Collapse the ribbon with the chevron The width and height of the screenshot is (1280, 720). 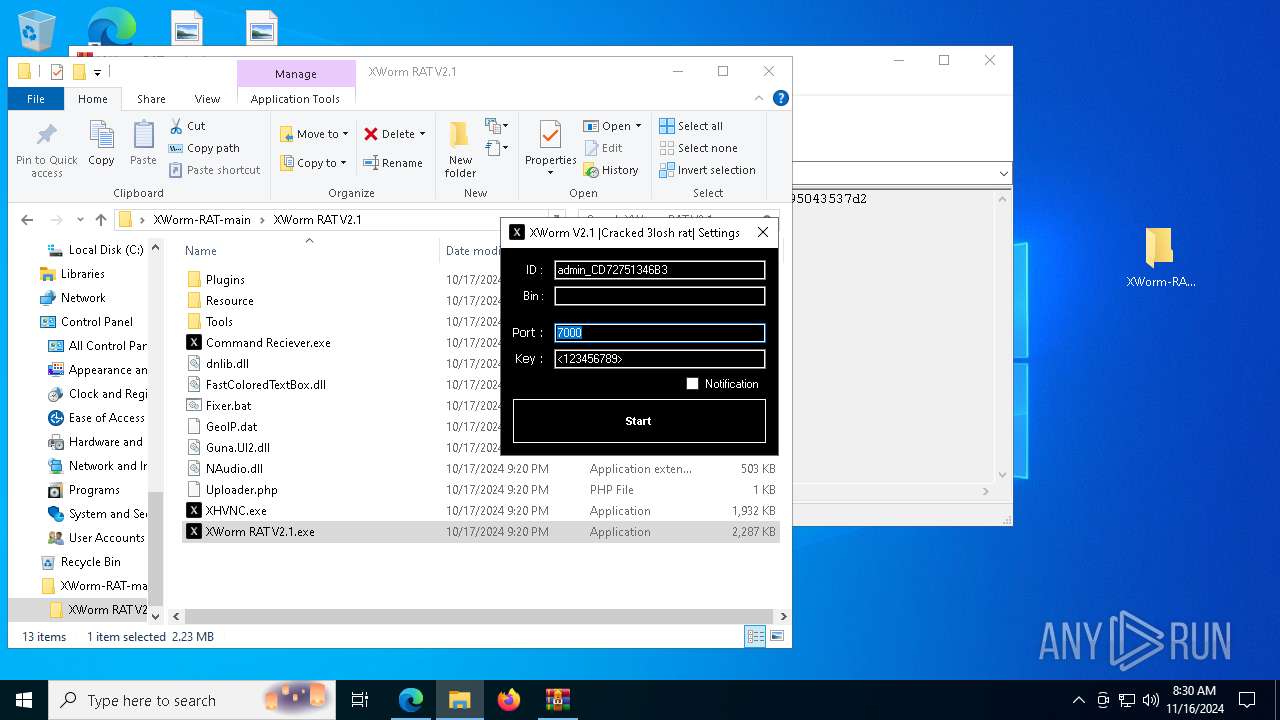(760, 98)
